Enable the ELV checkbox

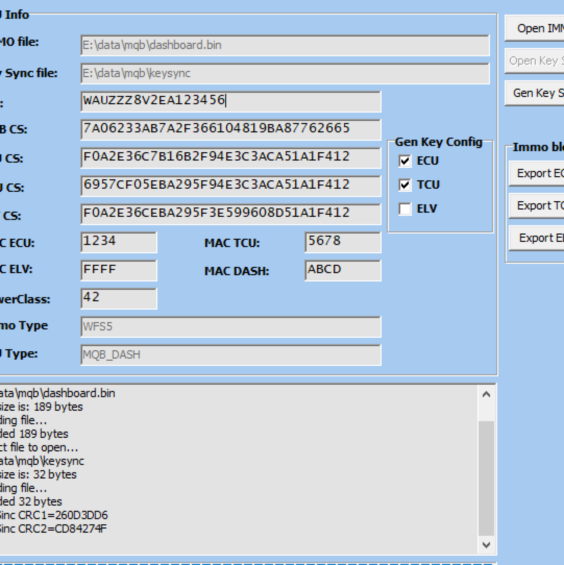pyautogui.click(x=405, y=209)
